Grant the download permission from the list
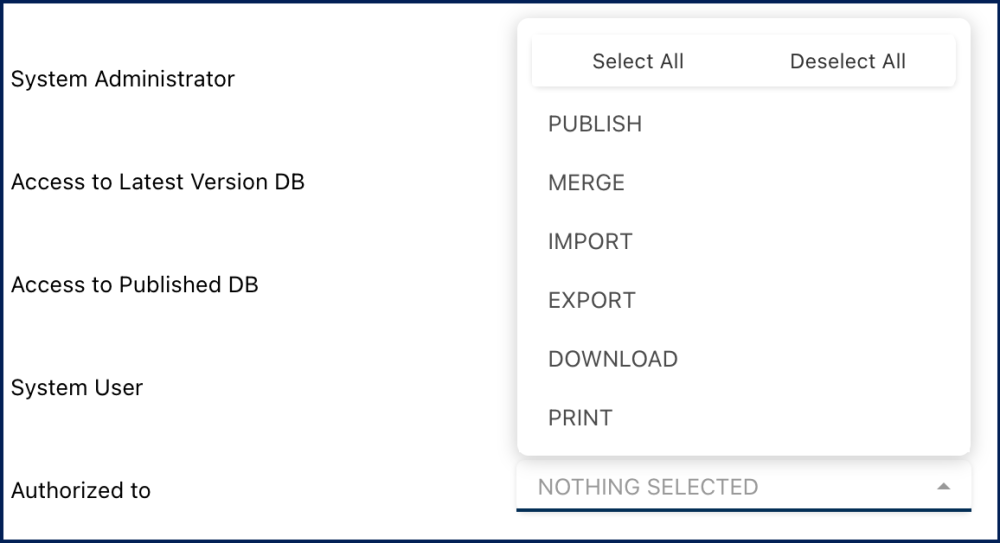The width and height of the screenshot is (1000, 543). coord(613,359)
